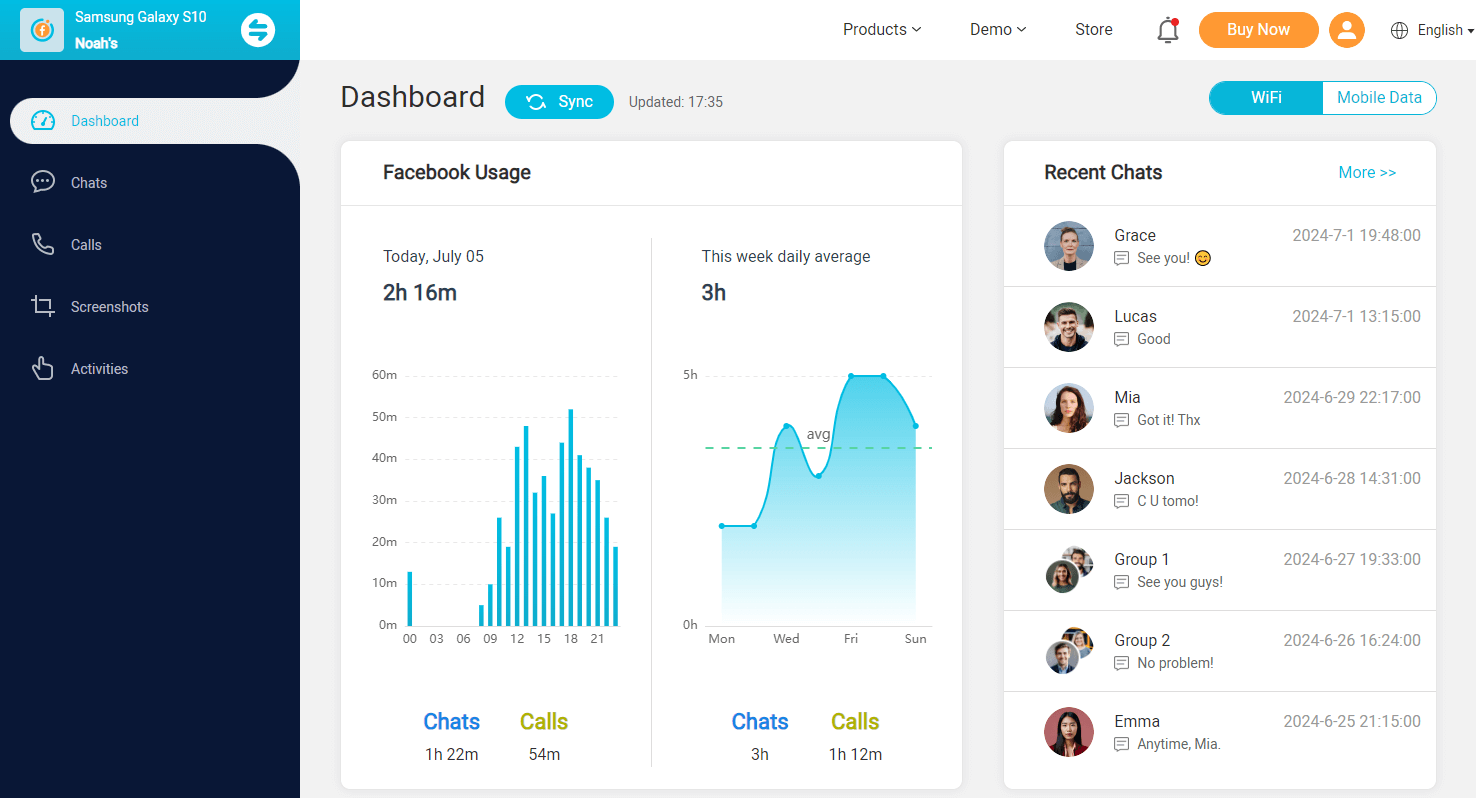Click the device switch icon beside Samsung Galaxy S10

(x=258, y=30)
